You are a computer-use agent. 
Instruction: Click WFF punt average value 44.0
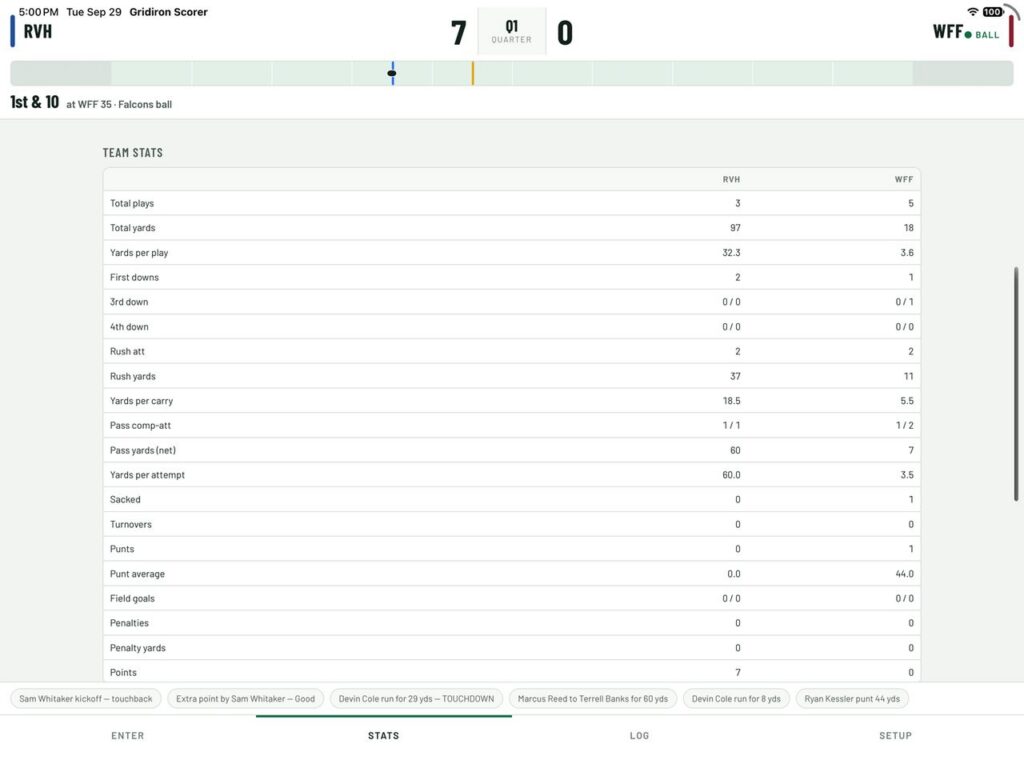coord(904,574)
